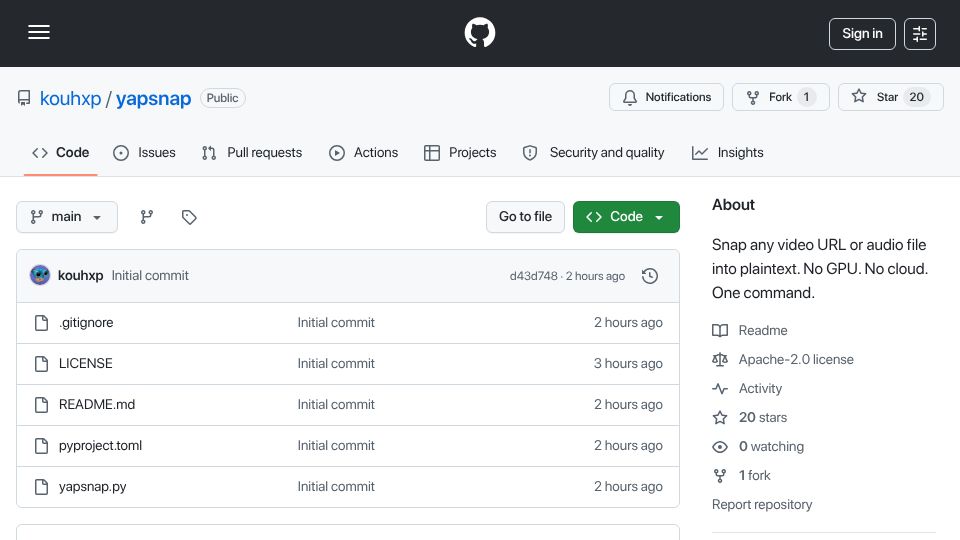The height and width of the screenshot is (540, 960).
Task: Select the Code tab
Action: coord(61,152)
